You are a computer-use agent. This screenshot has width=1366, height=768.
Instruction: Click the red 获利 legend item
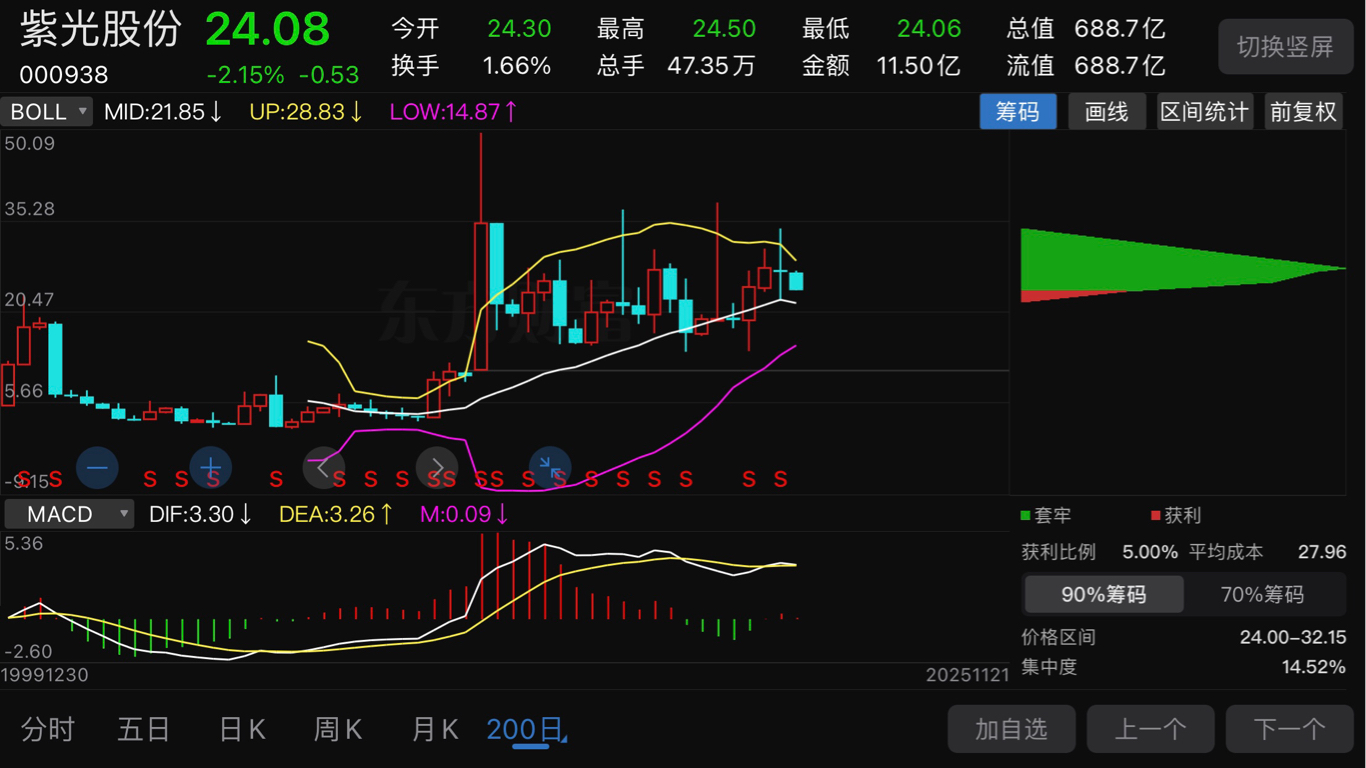[x=1176, y=516]
